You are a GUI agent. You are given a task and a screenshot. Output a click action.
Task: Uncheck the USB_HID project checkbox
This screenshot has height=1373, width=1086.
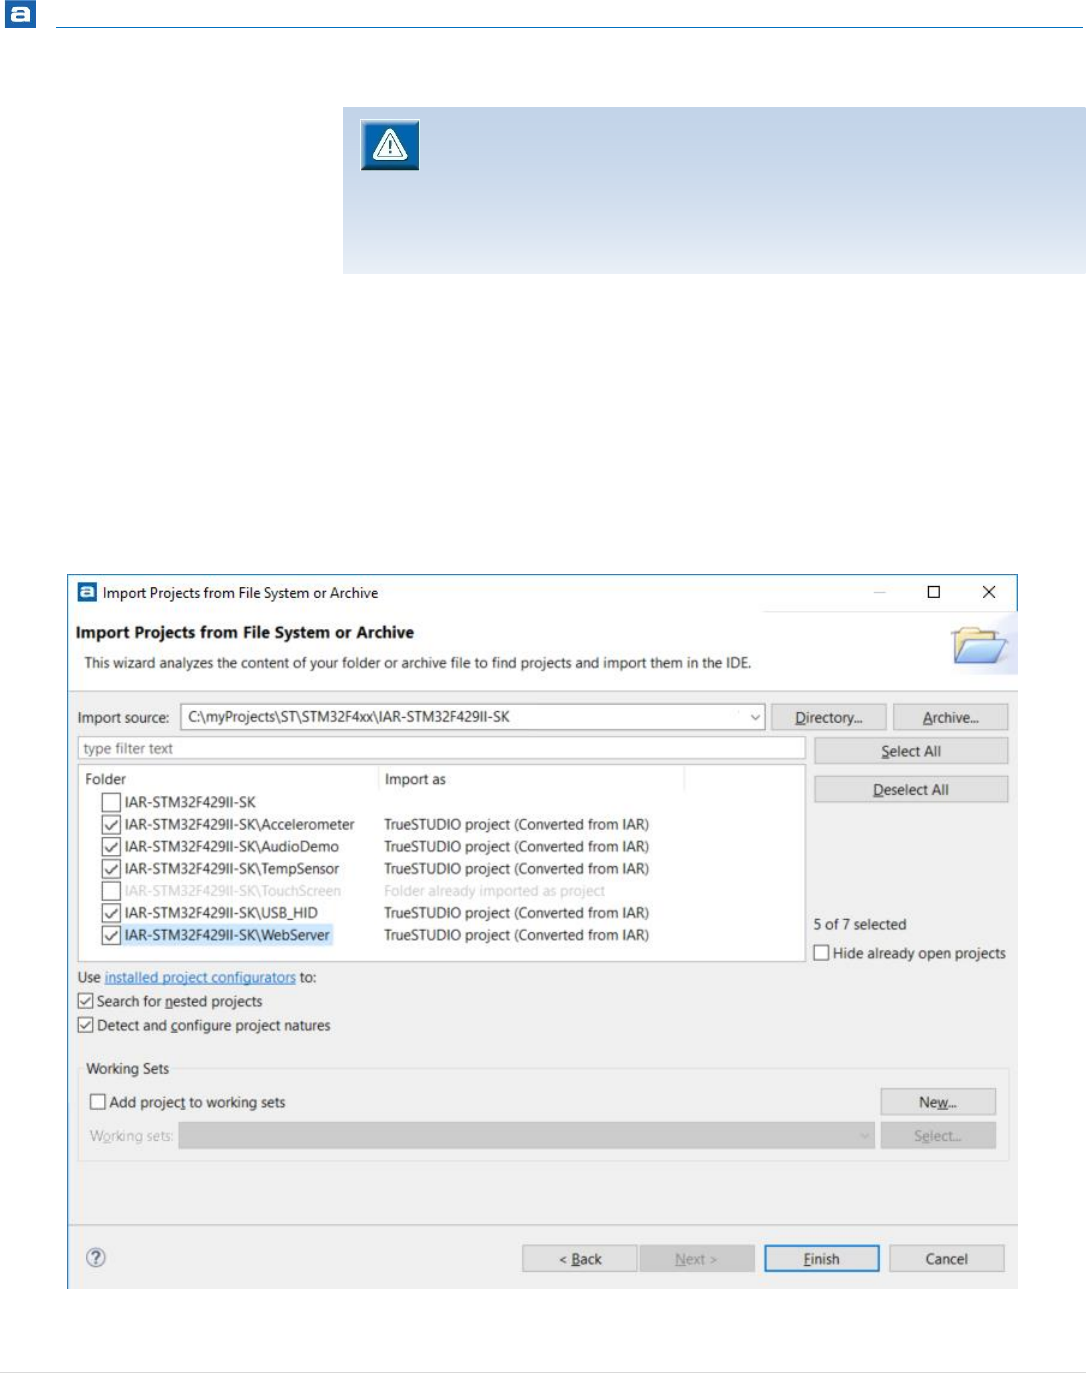[111, 912]
